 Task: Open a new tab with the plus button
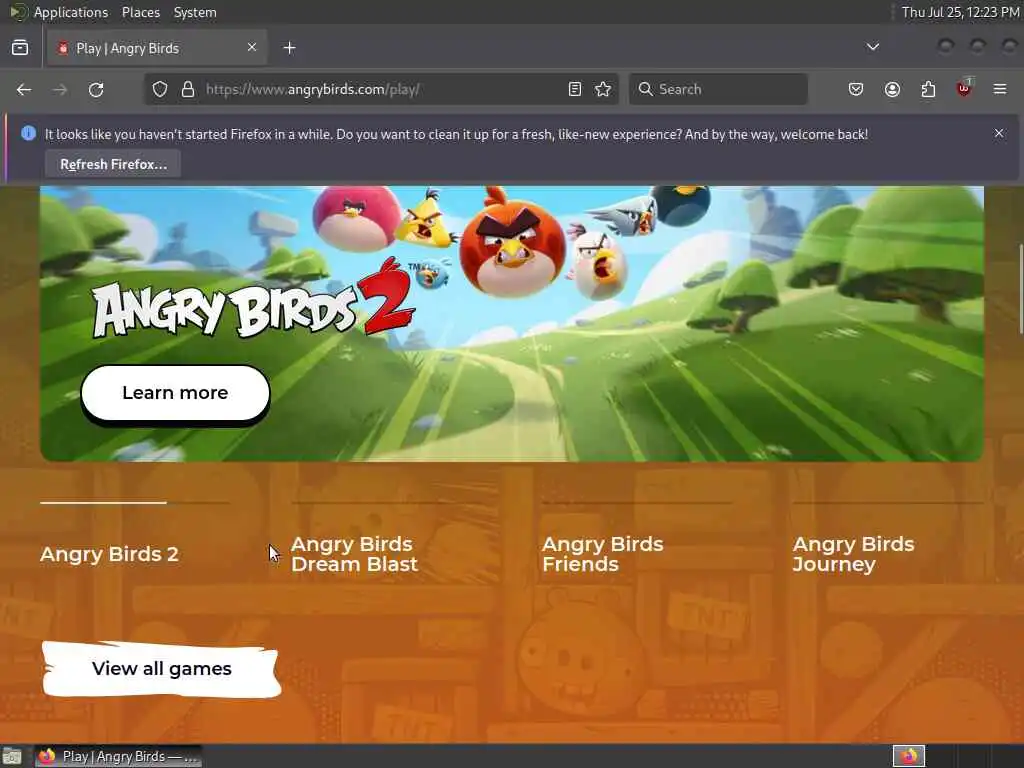289,48
